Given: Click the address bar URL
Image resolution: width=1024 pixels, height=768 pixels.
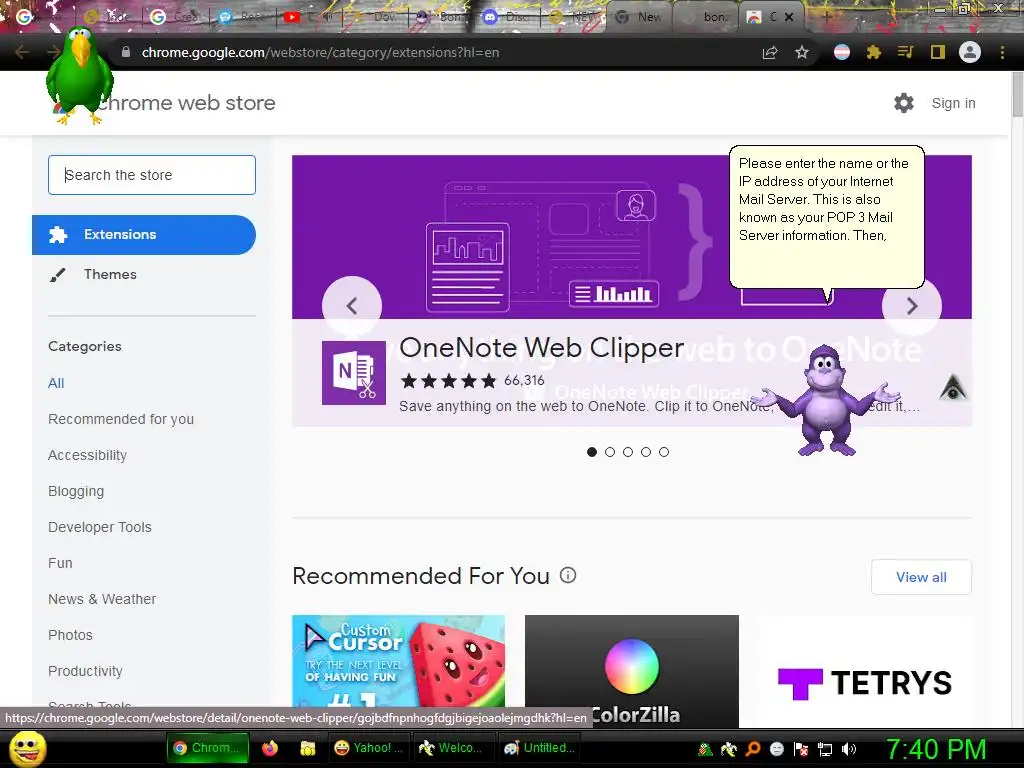Looking at the screenshot, I should point(320,52).
